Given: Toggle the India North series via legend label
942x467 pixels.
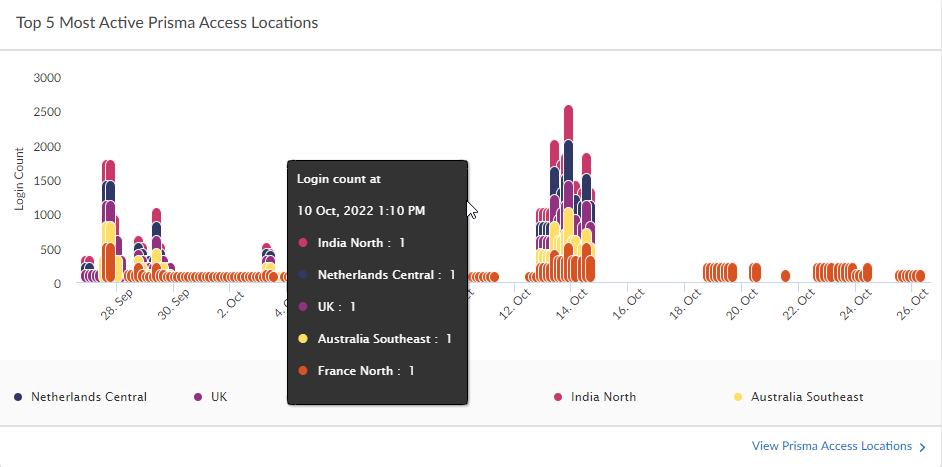Looking at the screenshot, I should (603, 397).
